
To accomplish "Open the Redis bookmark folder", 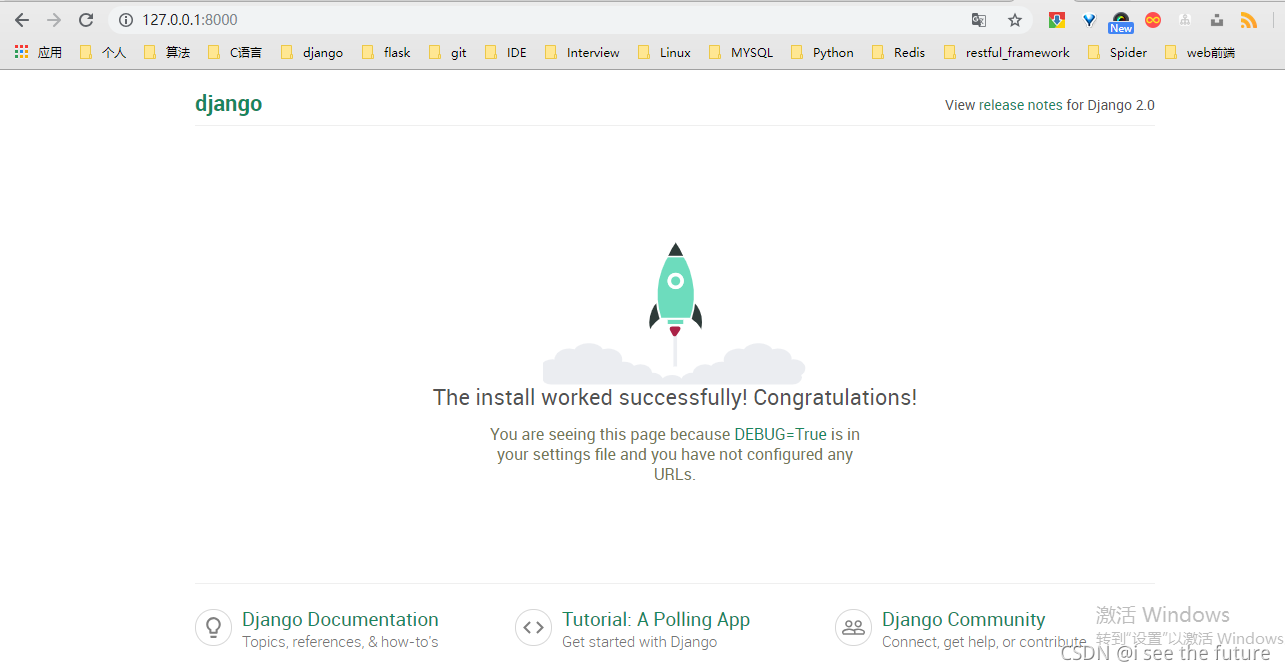I will 899,52.
